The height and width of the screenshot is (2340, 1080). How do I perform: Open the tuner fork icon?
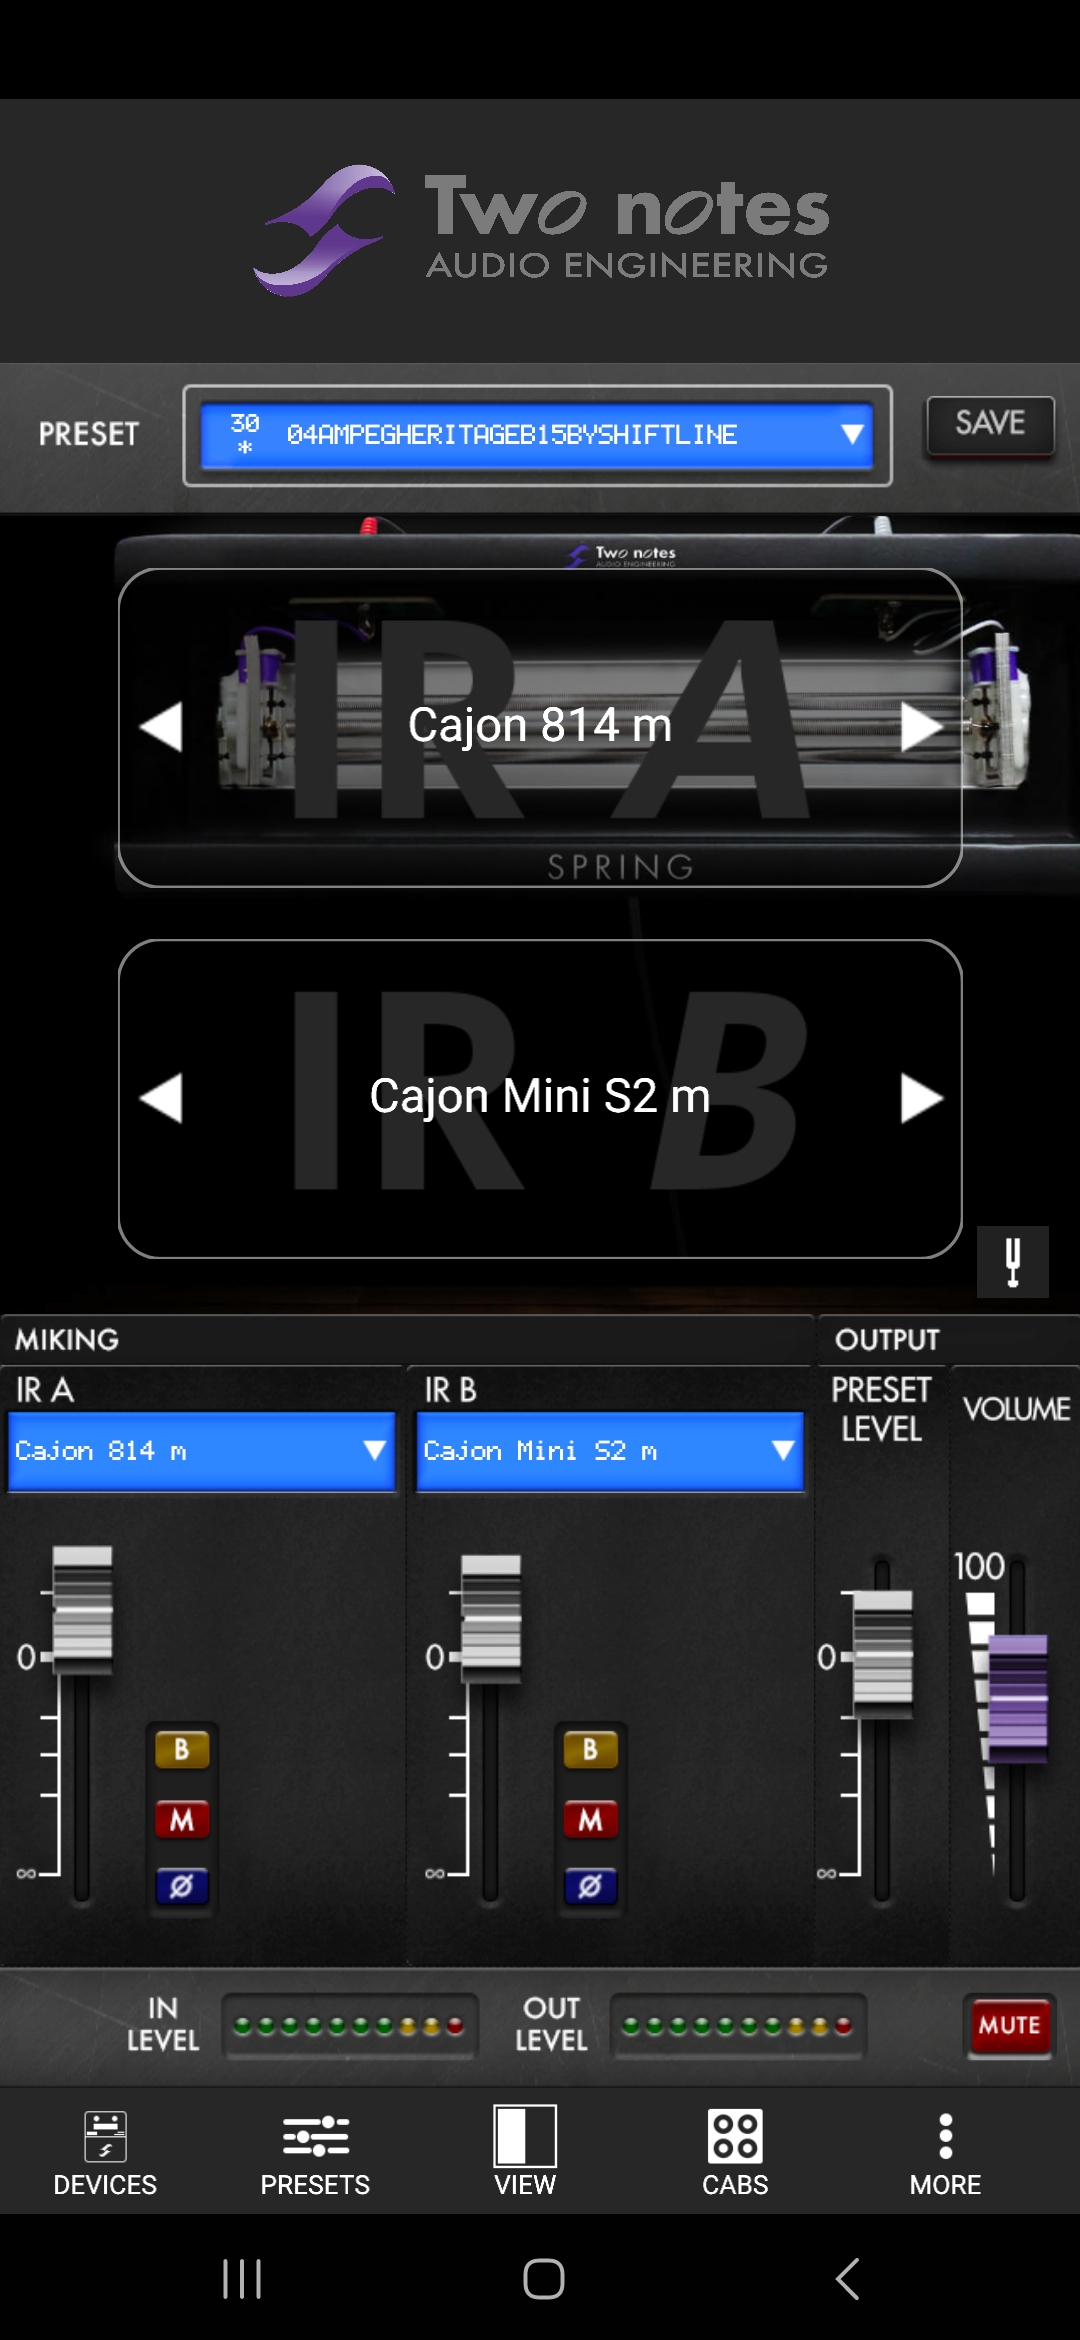[1013, 1262]
